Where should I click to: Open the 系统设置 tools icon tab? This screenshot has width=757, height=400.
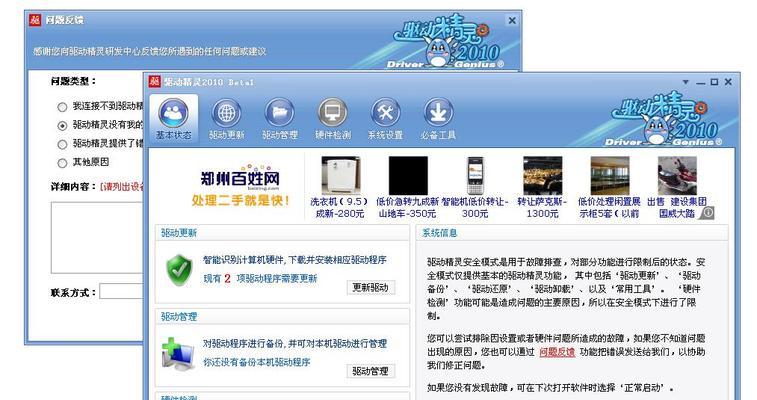click(385, 119)
